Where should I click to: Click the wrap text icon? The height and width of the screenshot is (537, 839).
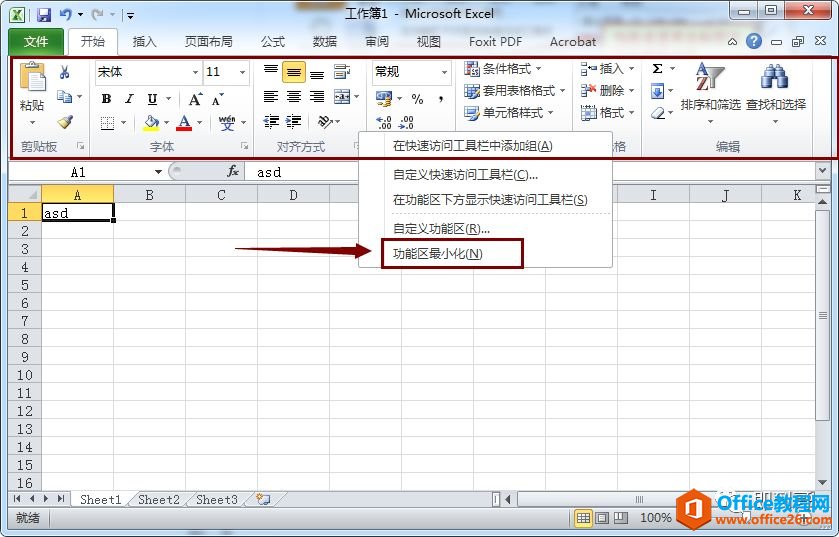(342, 72)
